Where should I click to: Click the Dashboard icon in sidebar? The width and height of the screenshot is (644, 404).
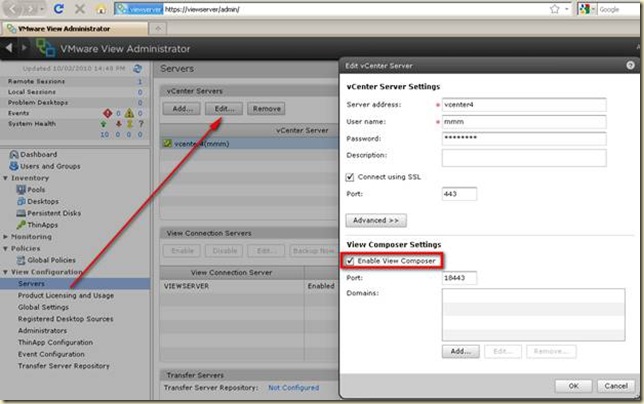[x=14, y=154]
